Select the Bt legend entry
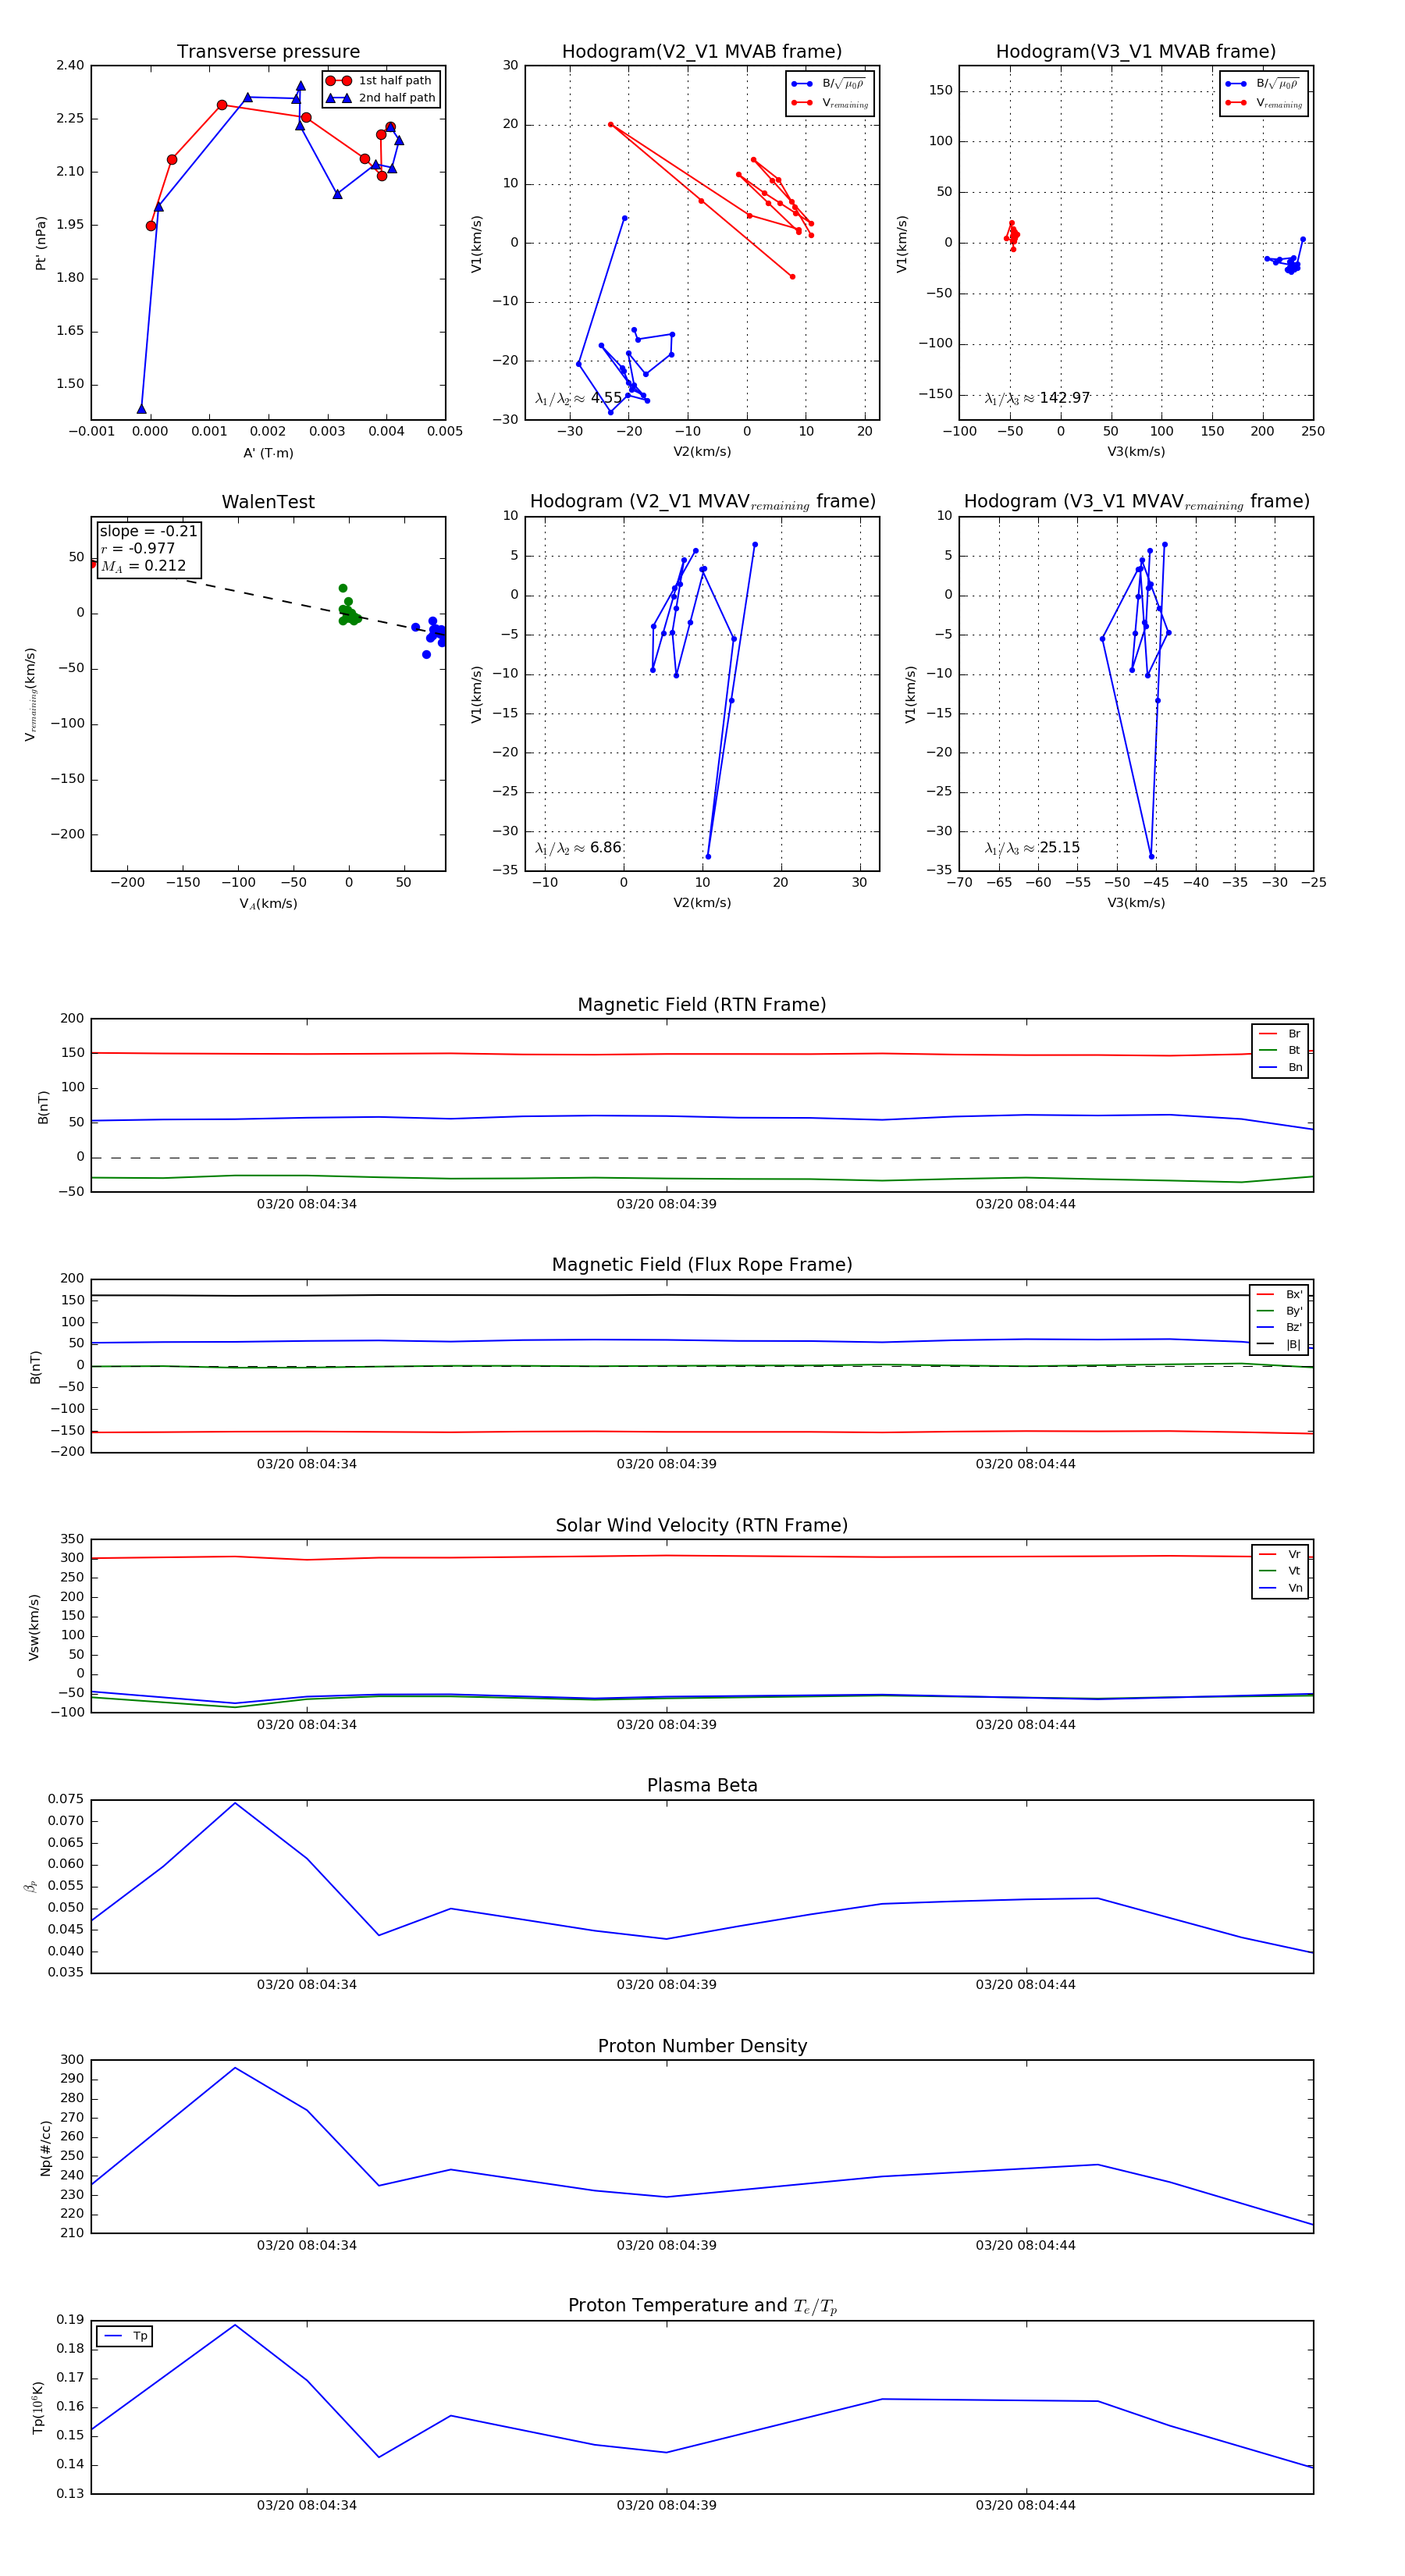 tap(1280, 1051)
